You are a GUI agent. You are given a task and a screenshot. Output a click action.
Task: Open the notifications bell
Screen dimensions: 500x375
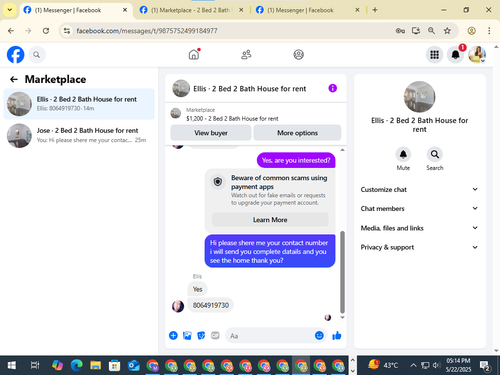coord(455,55)
